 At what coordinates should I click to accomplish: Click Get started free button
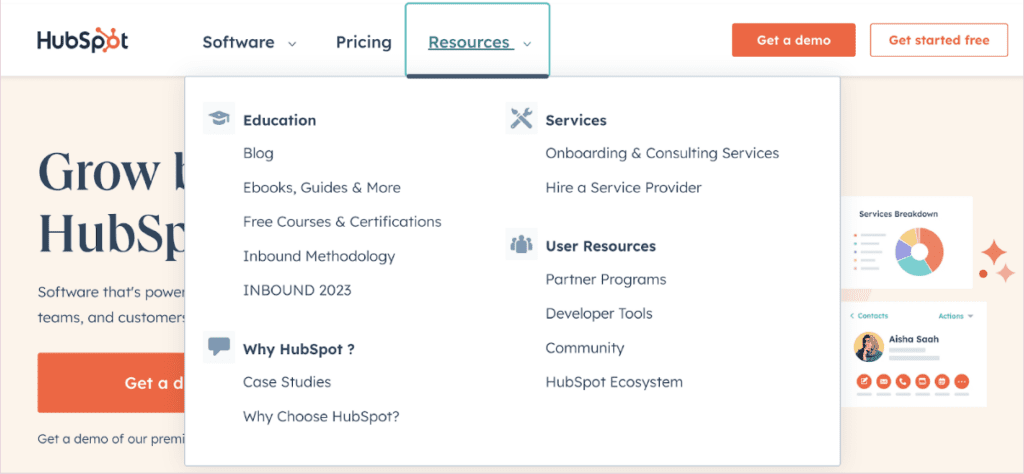tap(939, 40)
